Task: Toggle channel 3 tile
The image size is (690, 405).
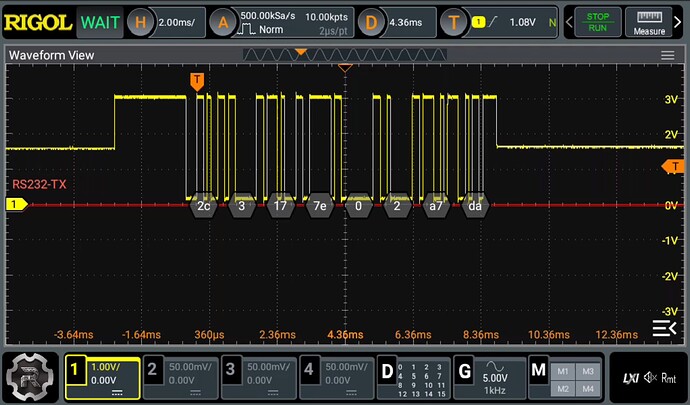Action: tap(259, 378)
